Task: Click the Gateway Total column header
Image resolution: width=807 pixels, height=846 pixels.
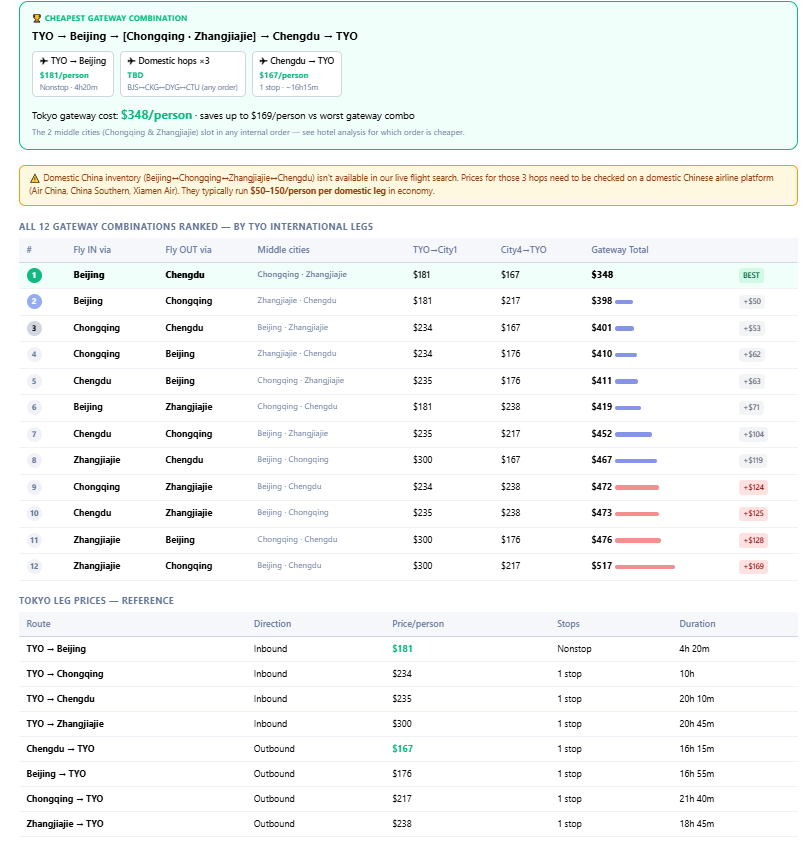Action: click(x=619, y=250)
